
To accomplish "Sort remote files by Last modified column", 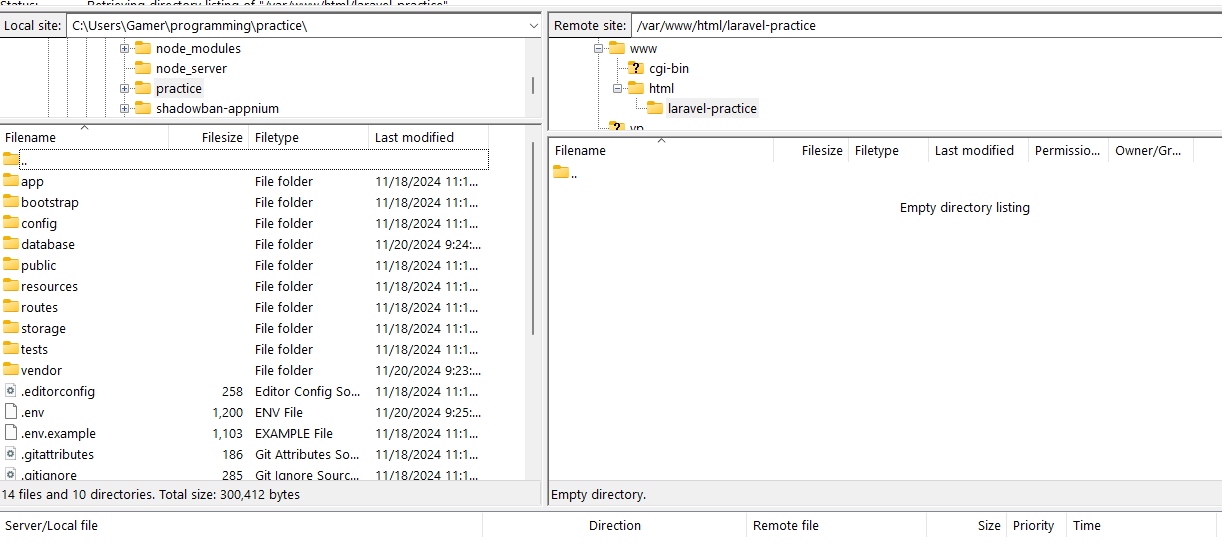I will coord(978,150).
